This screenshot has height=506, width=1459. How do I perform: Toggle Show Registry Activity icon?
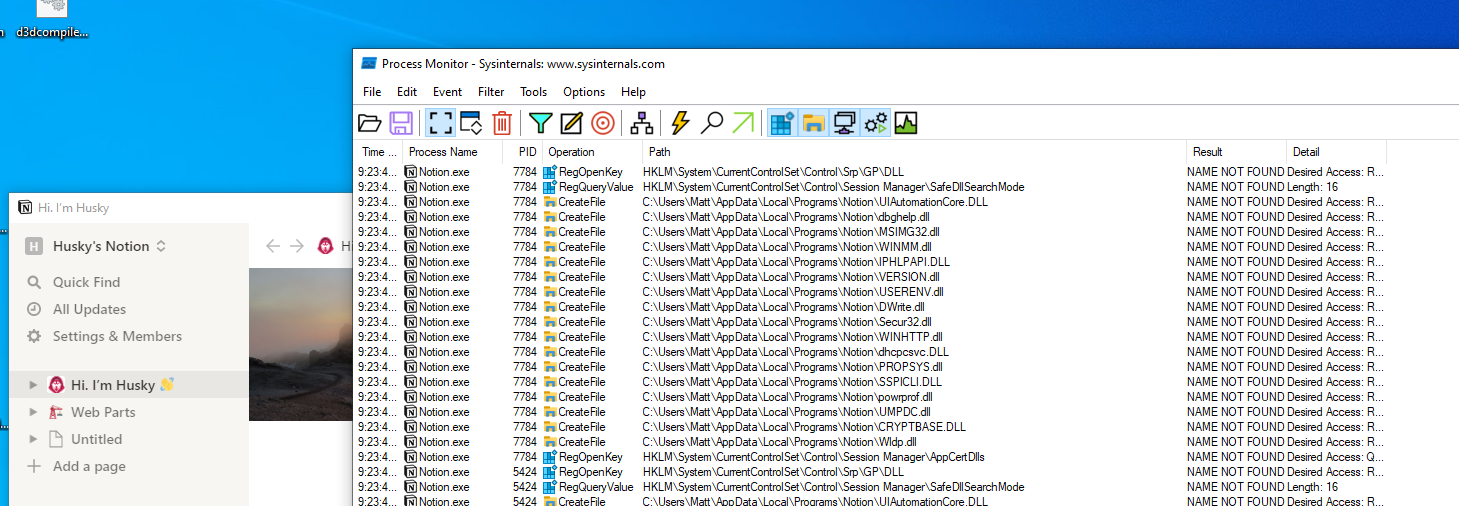coord(782,123)
